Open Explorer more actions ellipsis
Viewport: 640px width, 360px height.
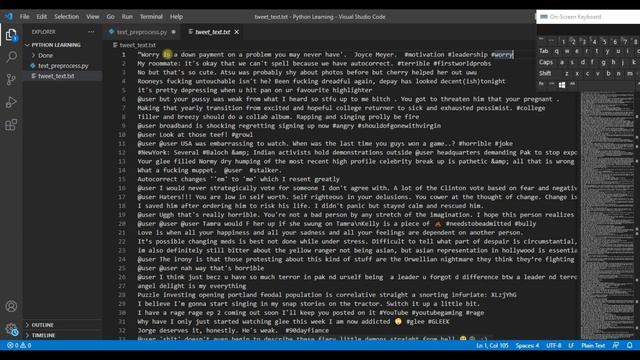point(91,32)
